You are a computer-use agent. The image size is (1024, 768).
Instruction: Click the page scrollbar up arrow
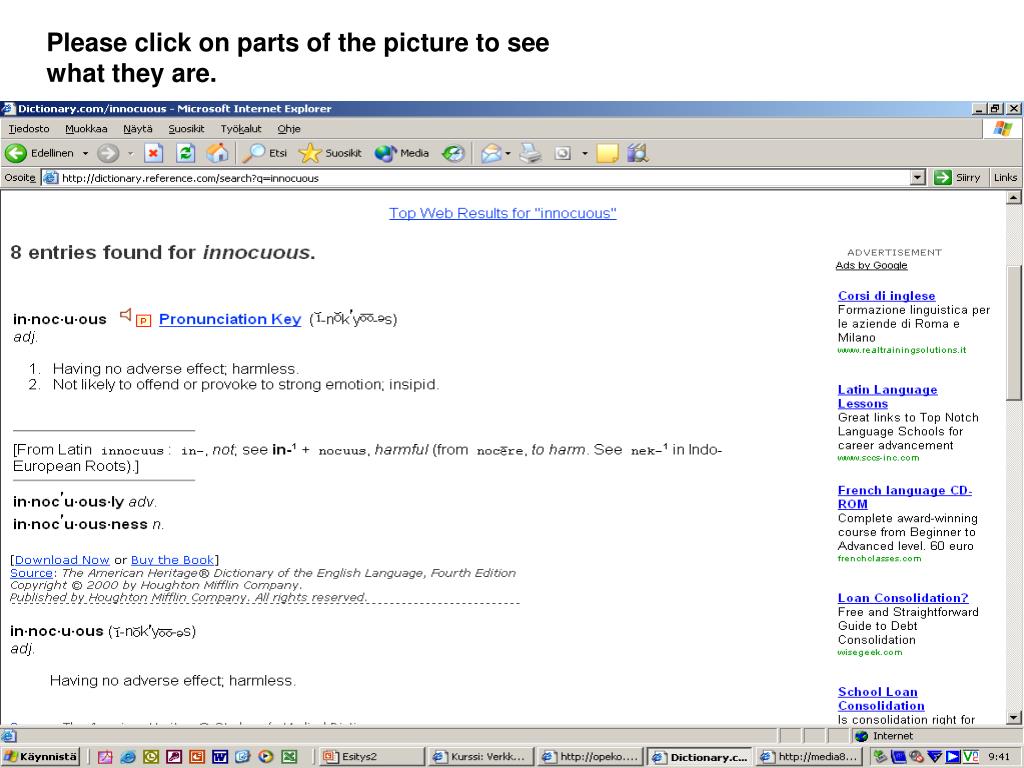(1014, 197)
